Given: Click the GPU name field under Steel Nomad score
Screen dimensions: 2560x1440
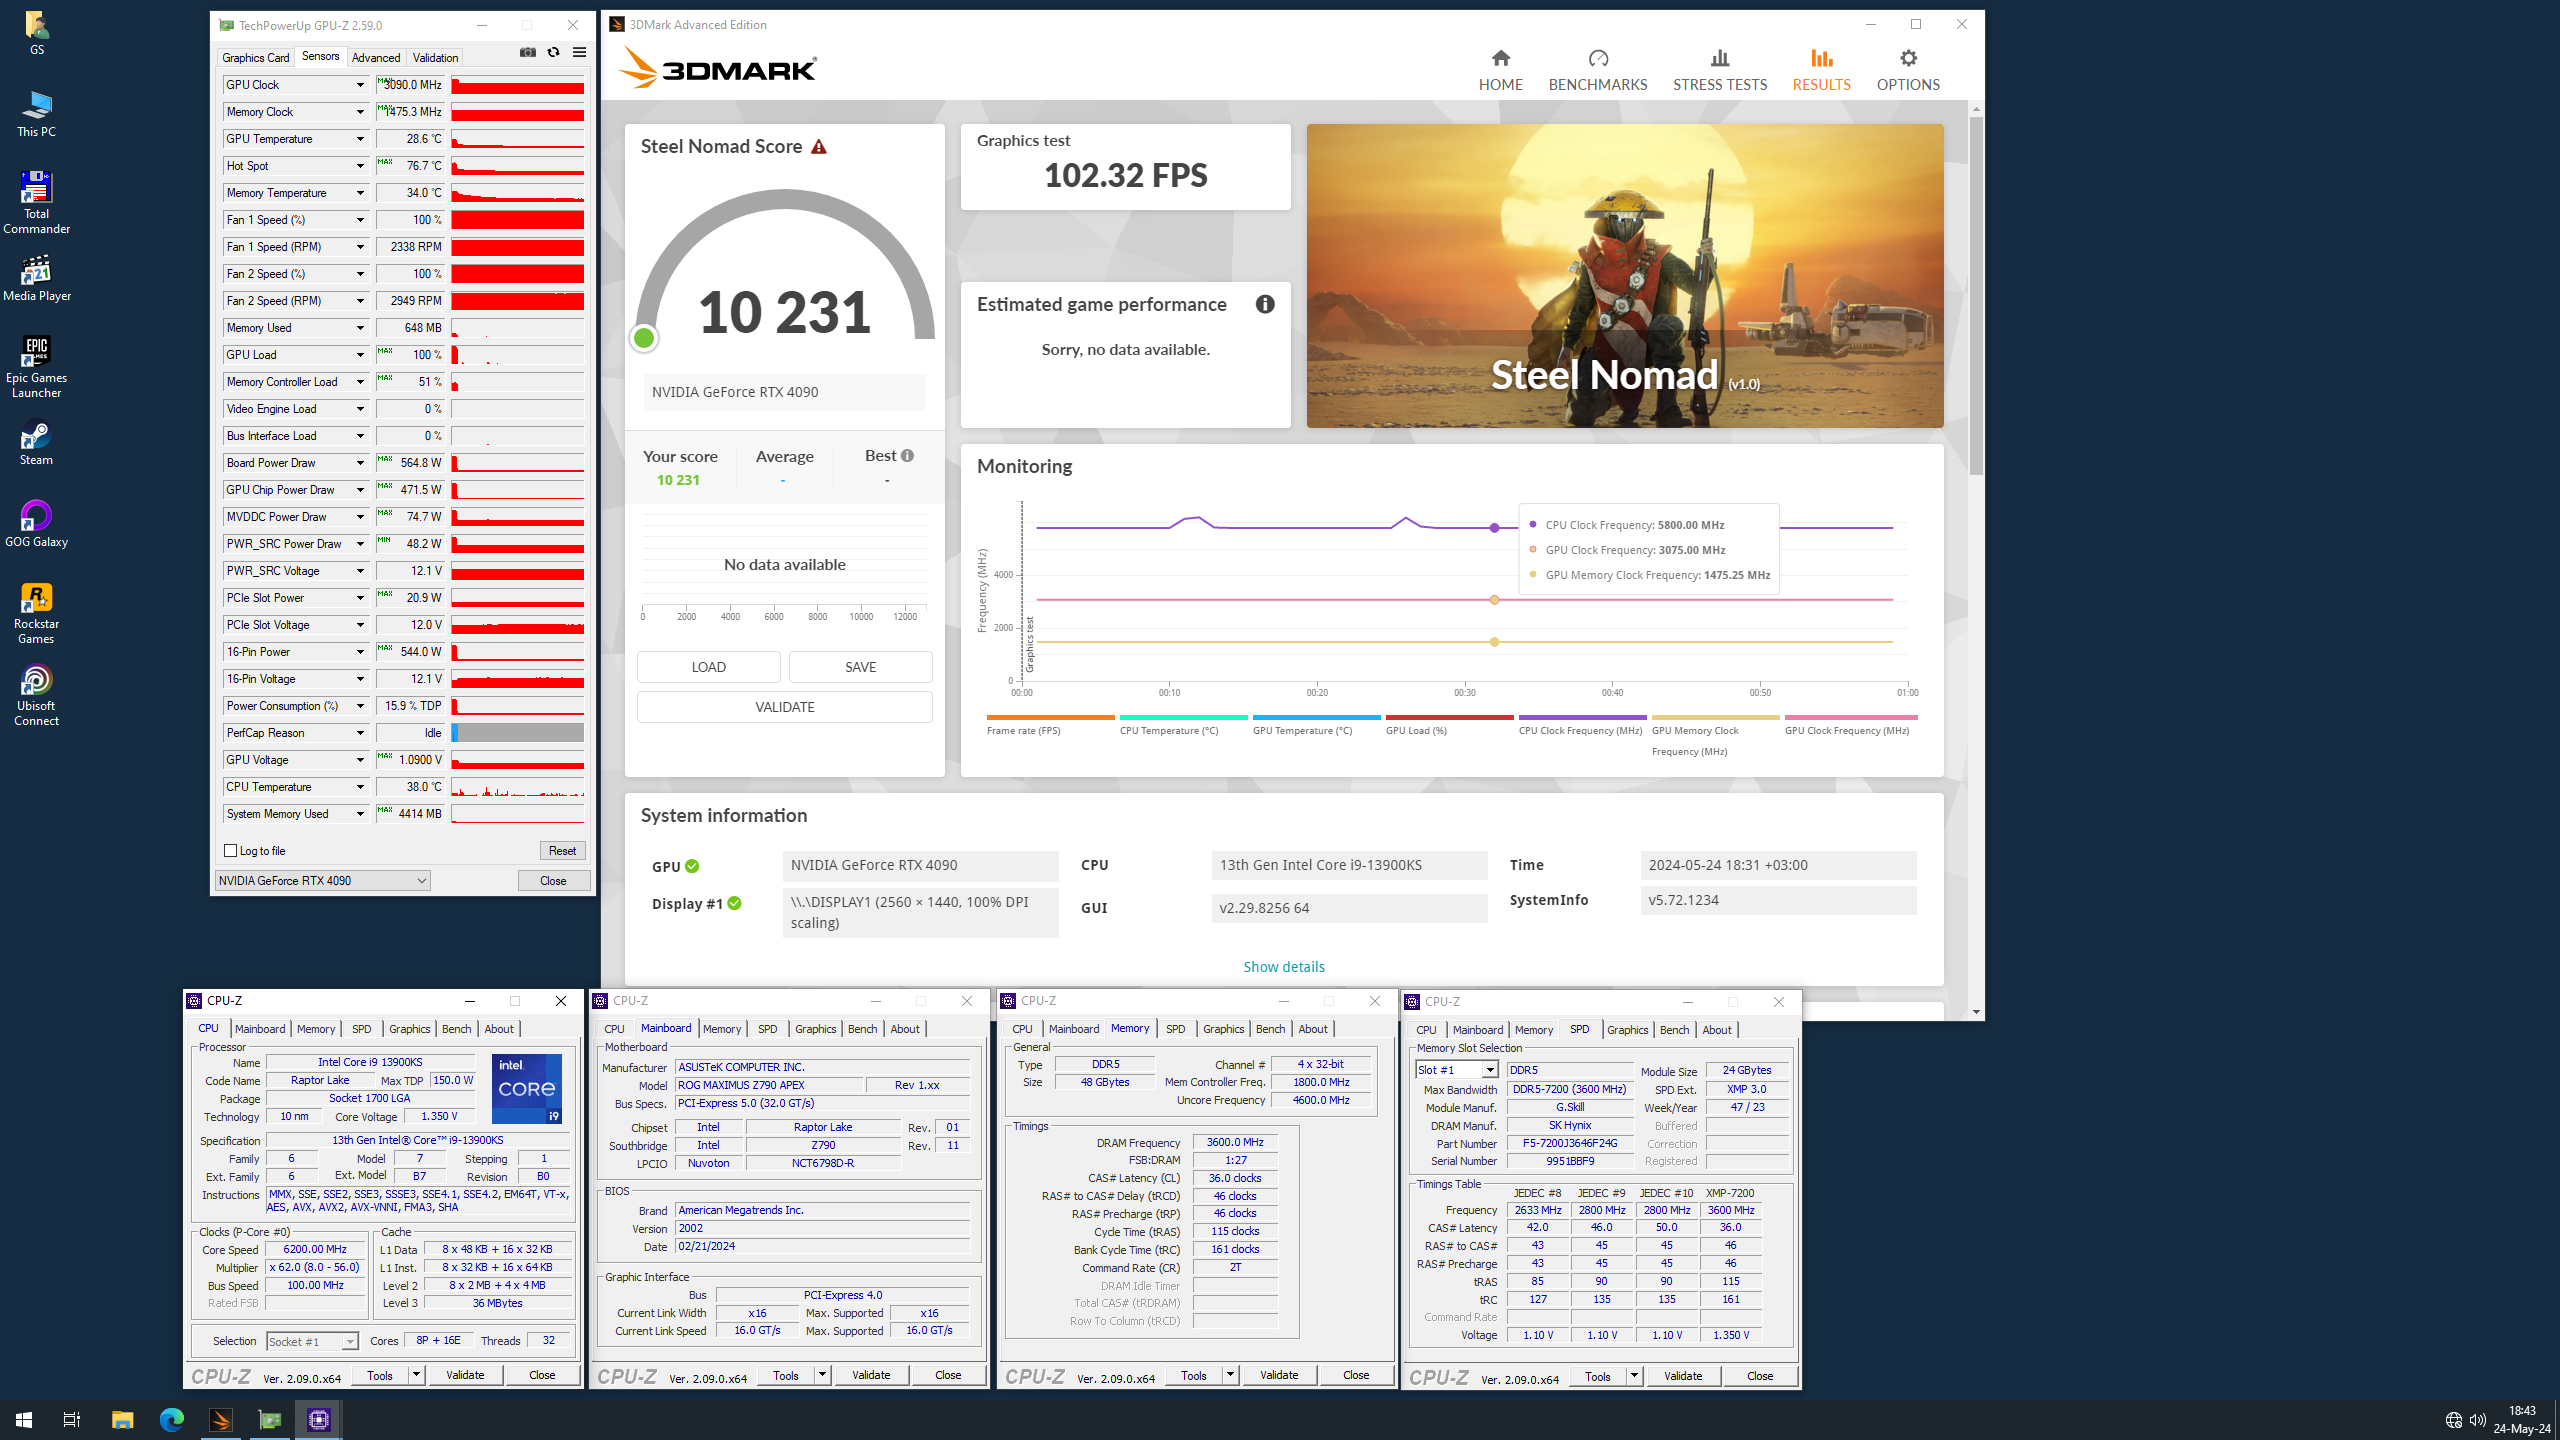Looking at the screenshot, I should tap(785, 392).
